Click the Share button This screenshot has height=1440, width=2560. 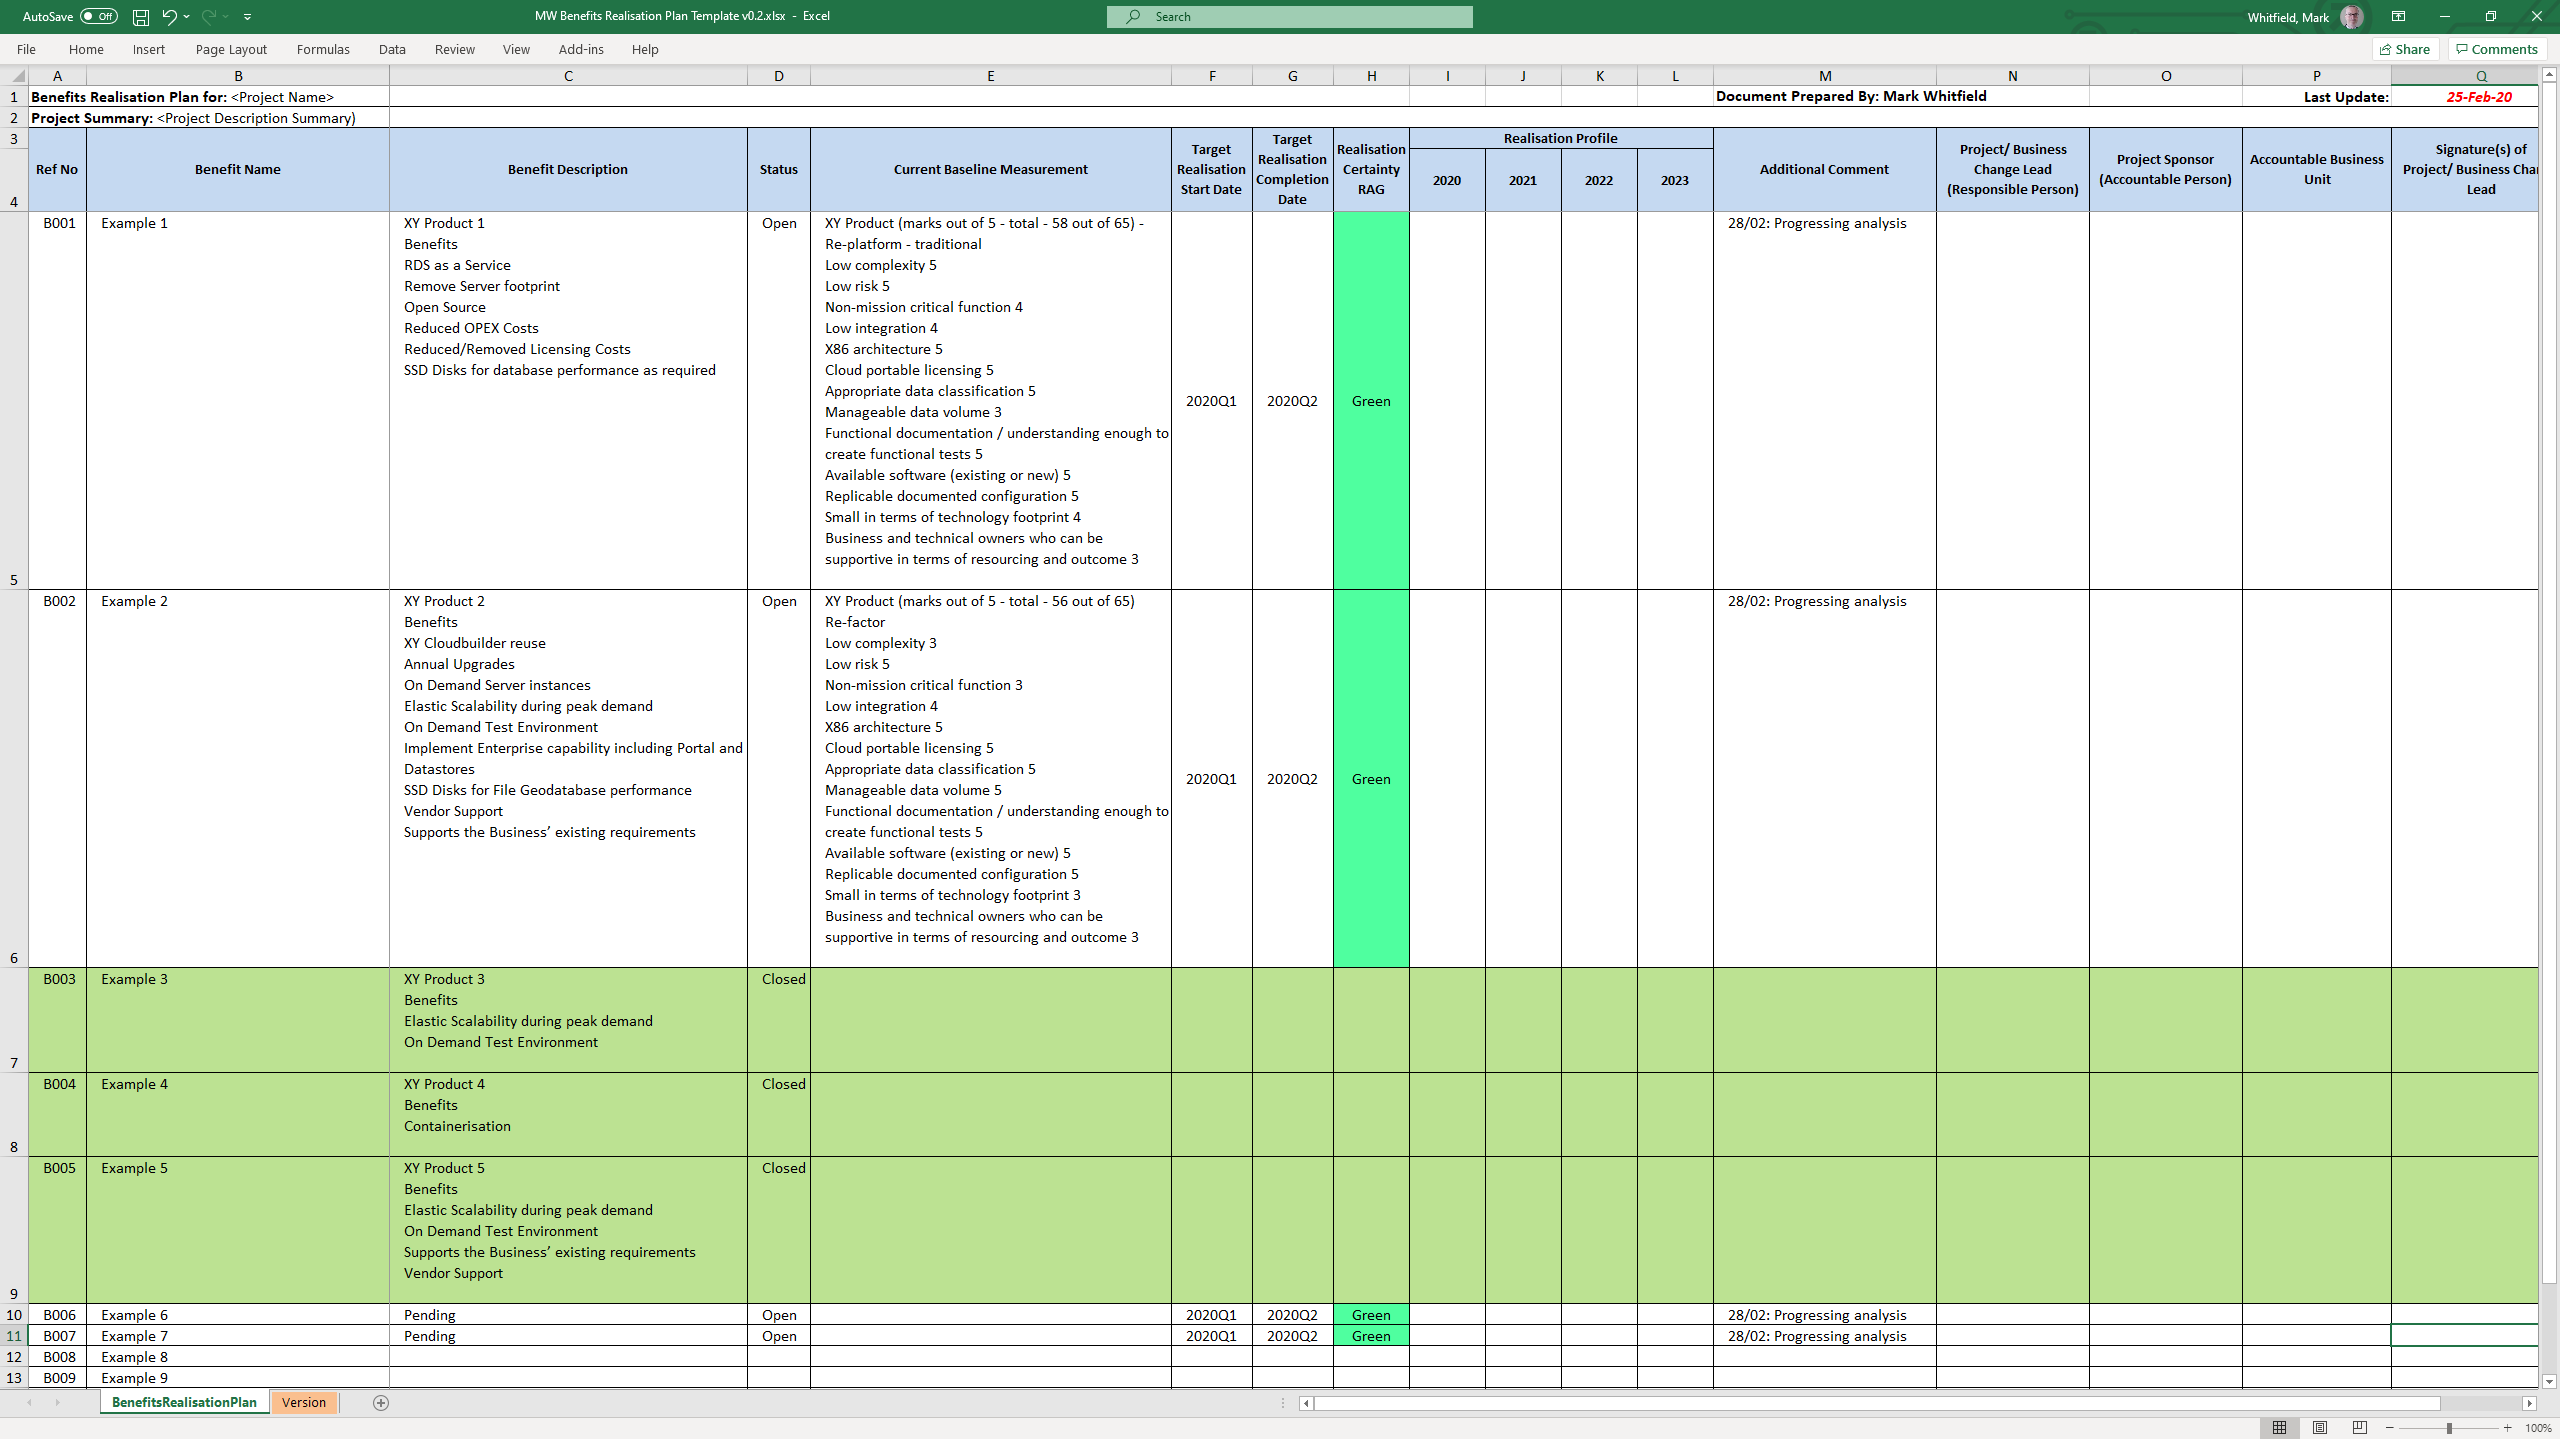pos(2404,49)
